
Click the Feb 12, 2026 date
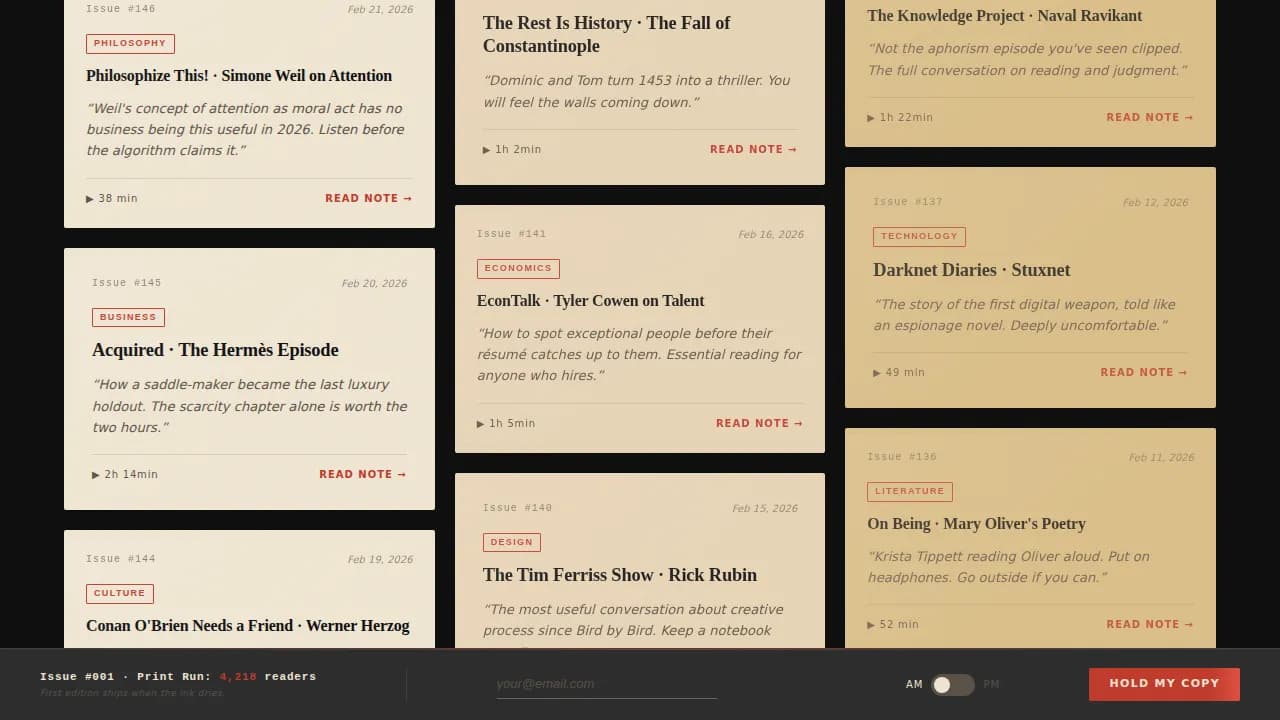(x=1155, y=203)
